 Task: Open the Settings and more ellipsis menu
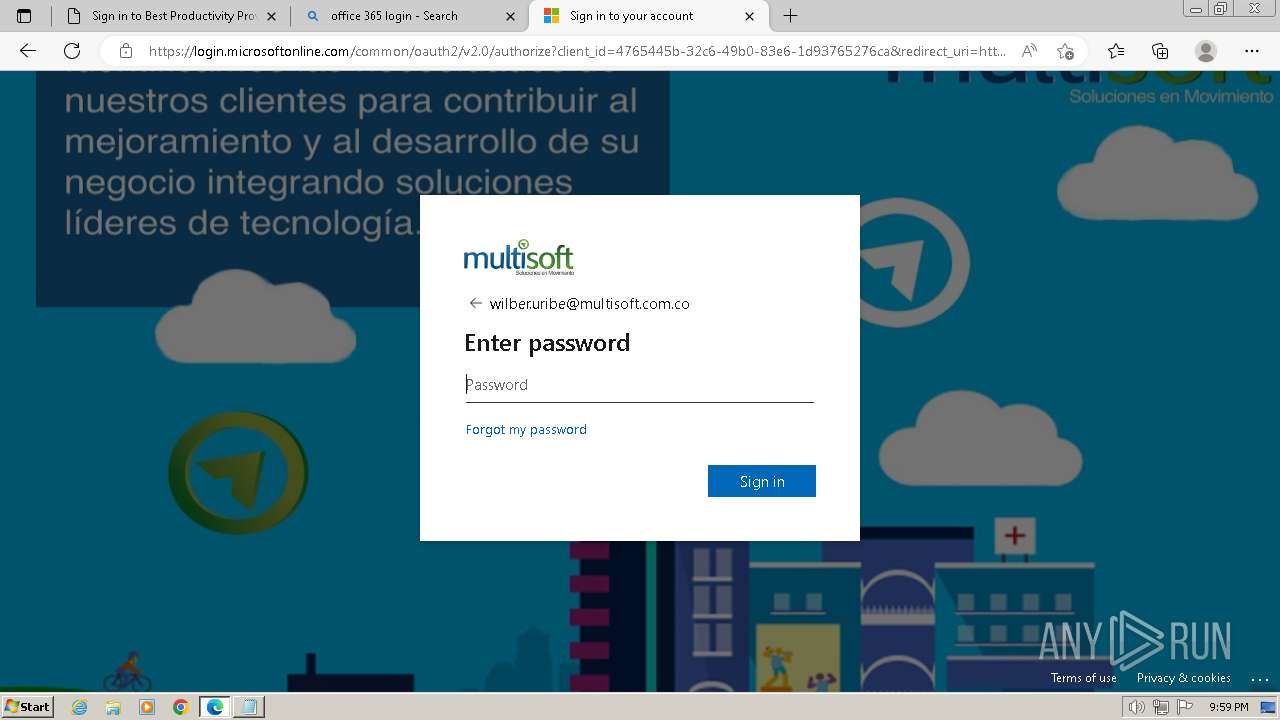1252,51
